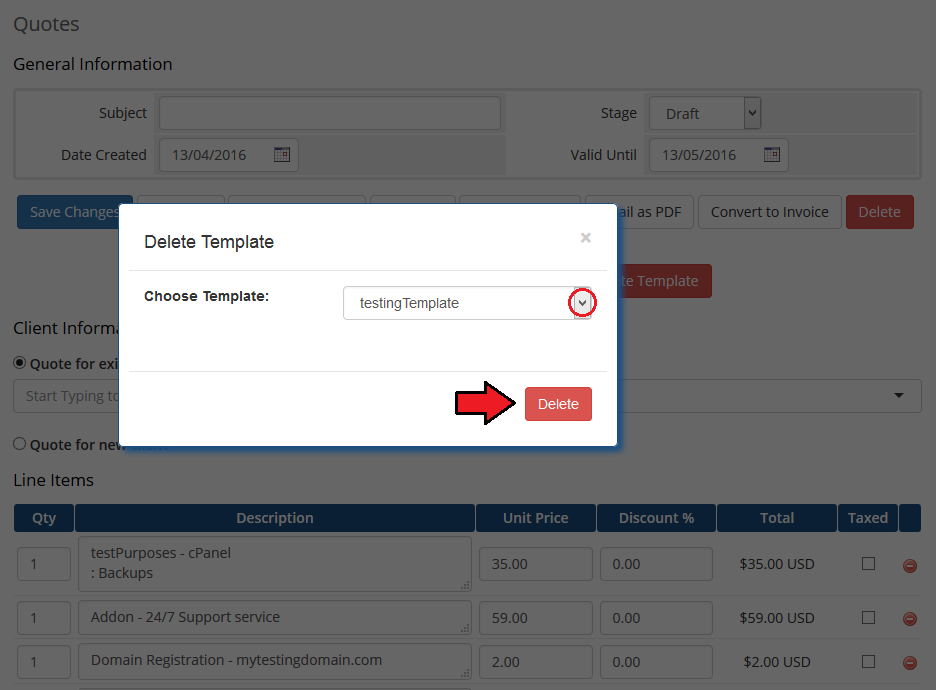
Task: Click the Delete Template dialog title
Action: coord(209,242)
